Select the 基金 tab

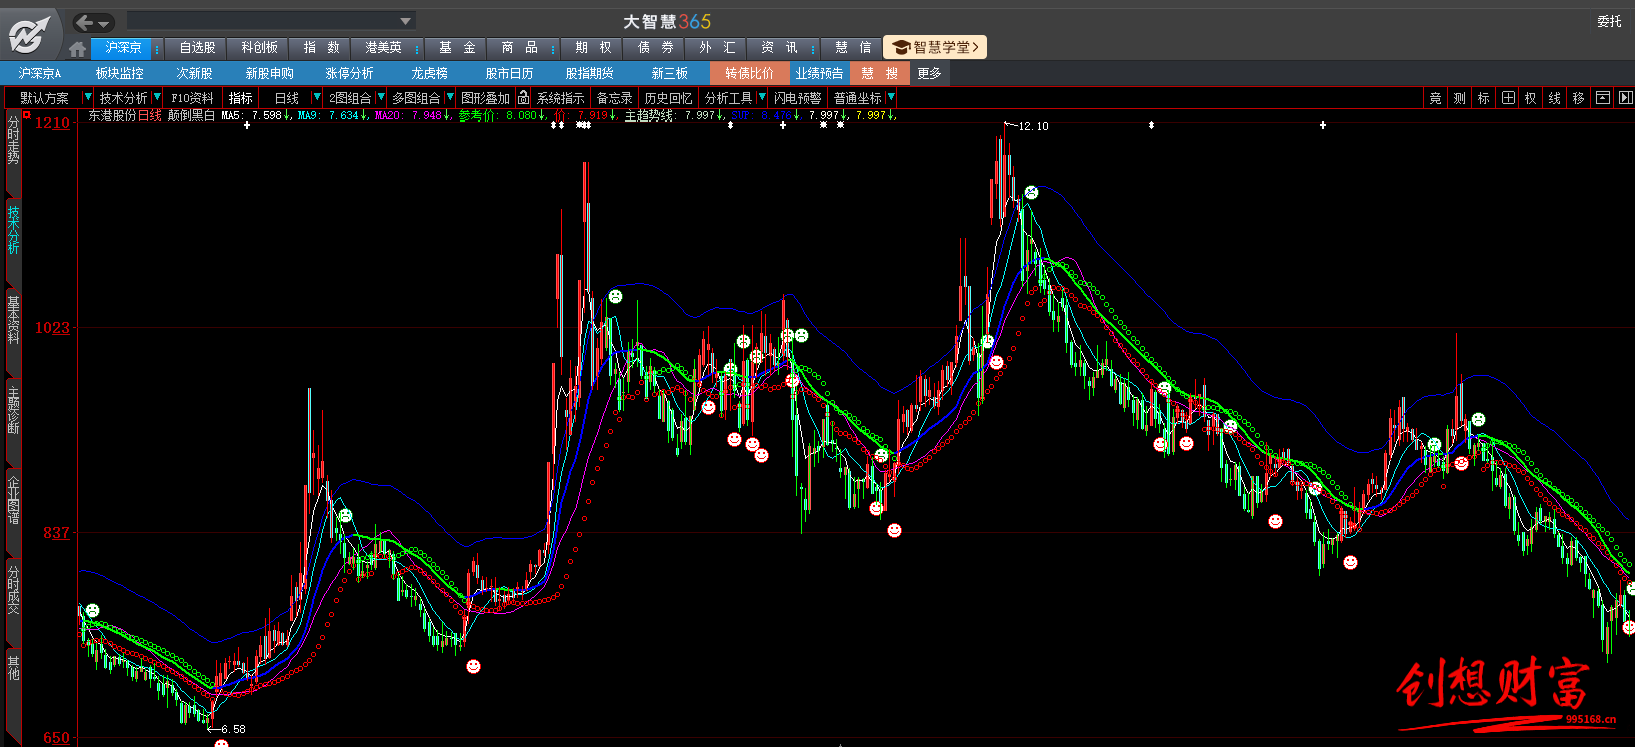pos(457,48)
